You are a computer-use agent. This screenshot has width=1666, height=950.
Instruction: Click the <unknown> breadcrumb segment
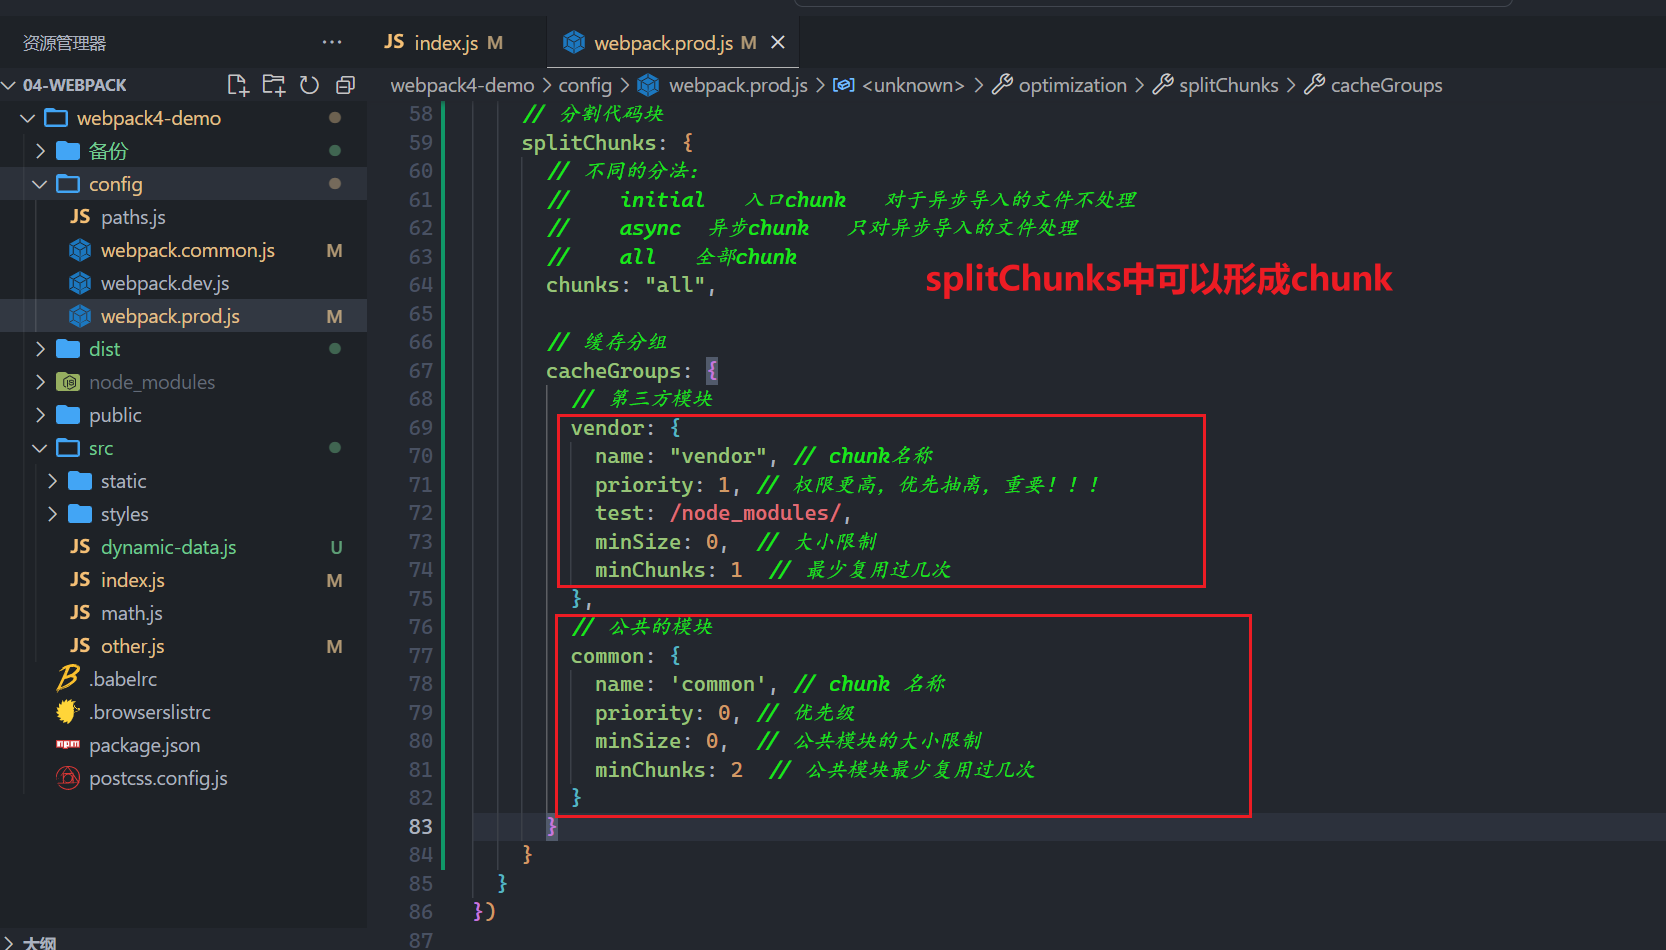click(x=913, y=85)
